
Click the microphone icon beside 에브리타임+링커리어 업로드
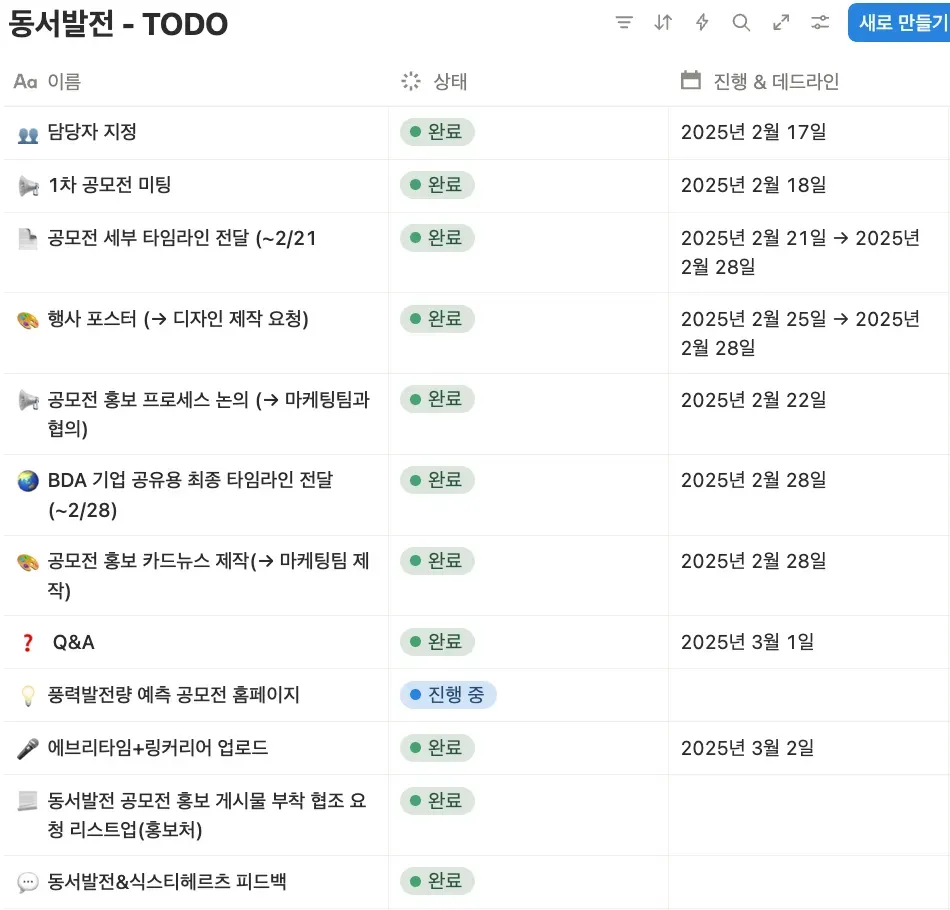click(x=28, y=749)
